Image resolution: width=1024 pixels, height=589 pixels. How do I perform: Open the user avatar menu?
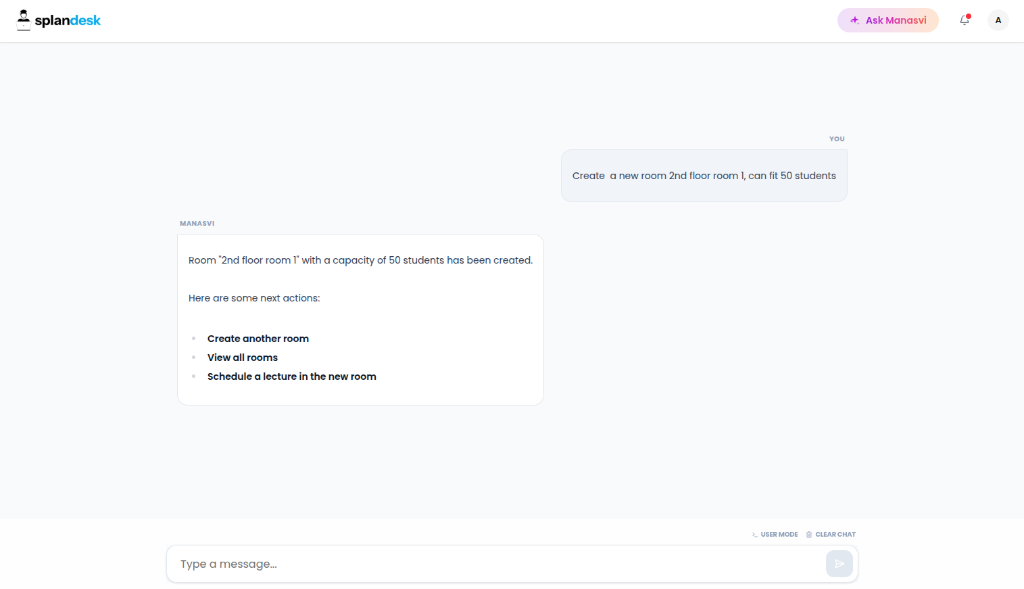point(998,20)
